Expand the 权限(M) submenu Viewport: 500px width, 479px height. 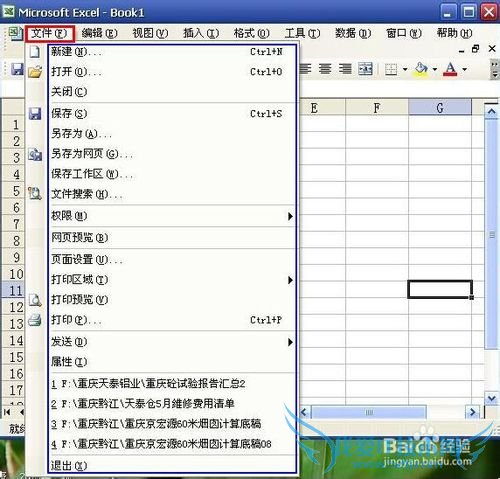pyautogui.click(x=290, y=216)
